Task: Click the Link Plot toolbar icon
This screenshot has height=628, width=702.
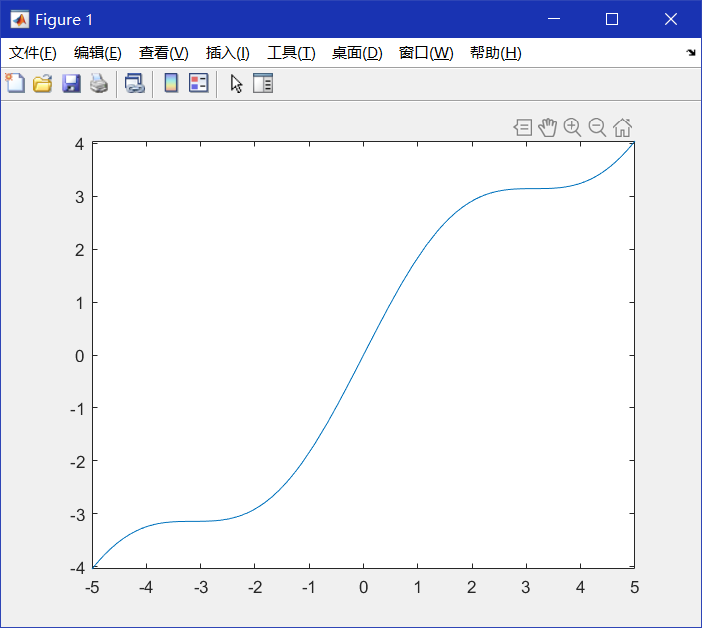Action: coord(135,83)
